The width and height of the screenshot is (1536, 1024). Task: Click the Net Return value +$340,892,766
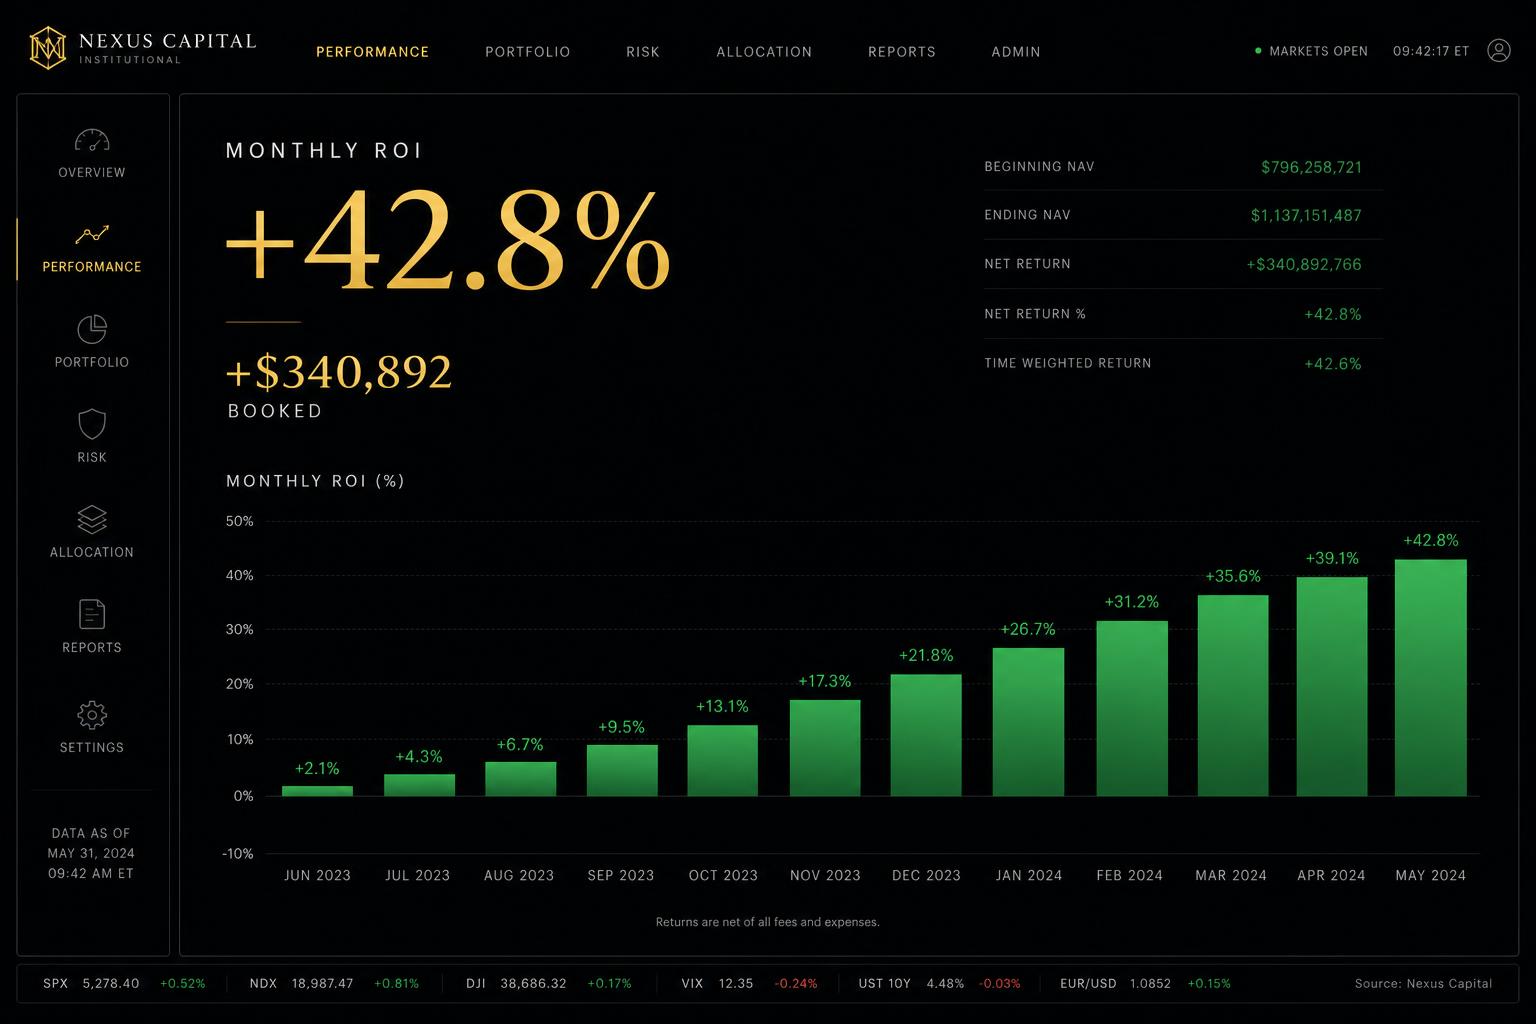click(x=1304, y=264)
